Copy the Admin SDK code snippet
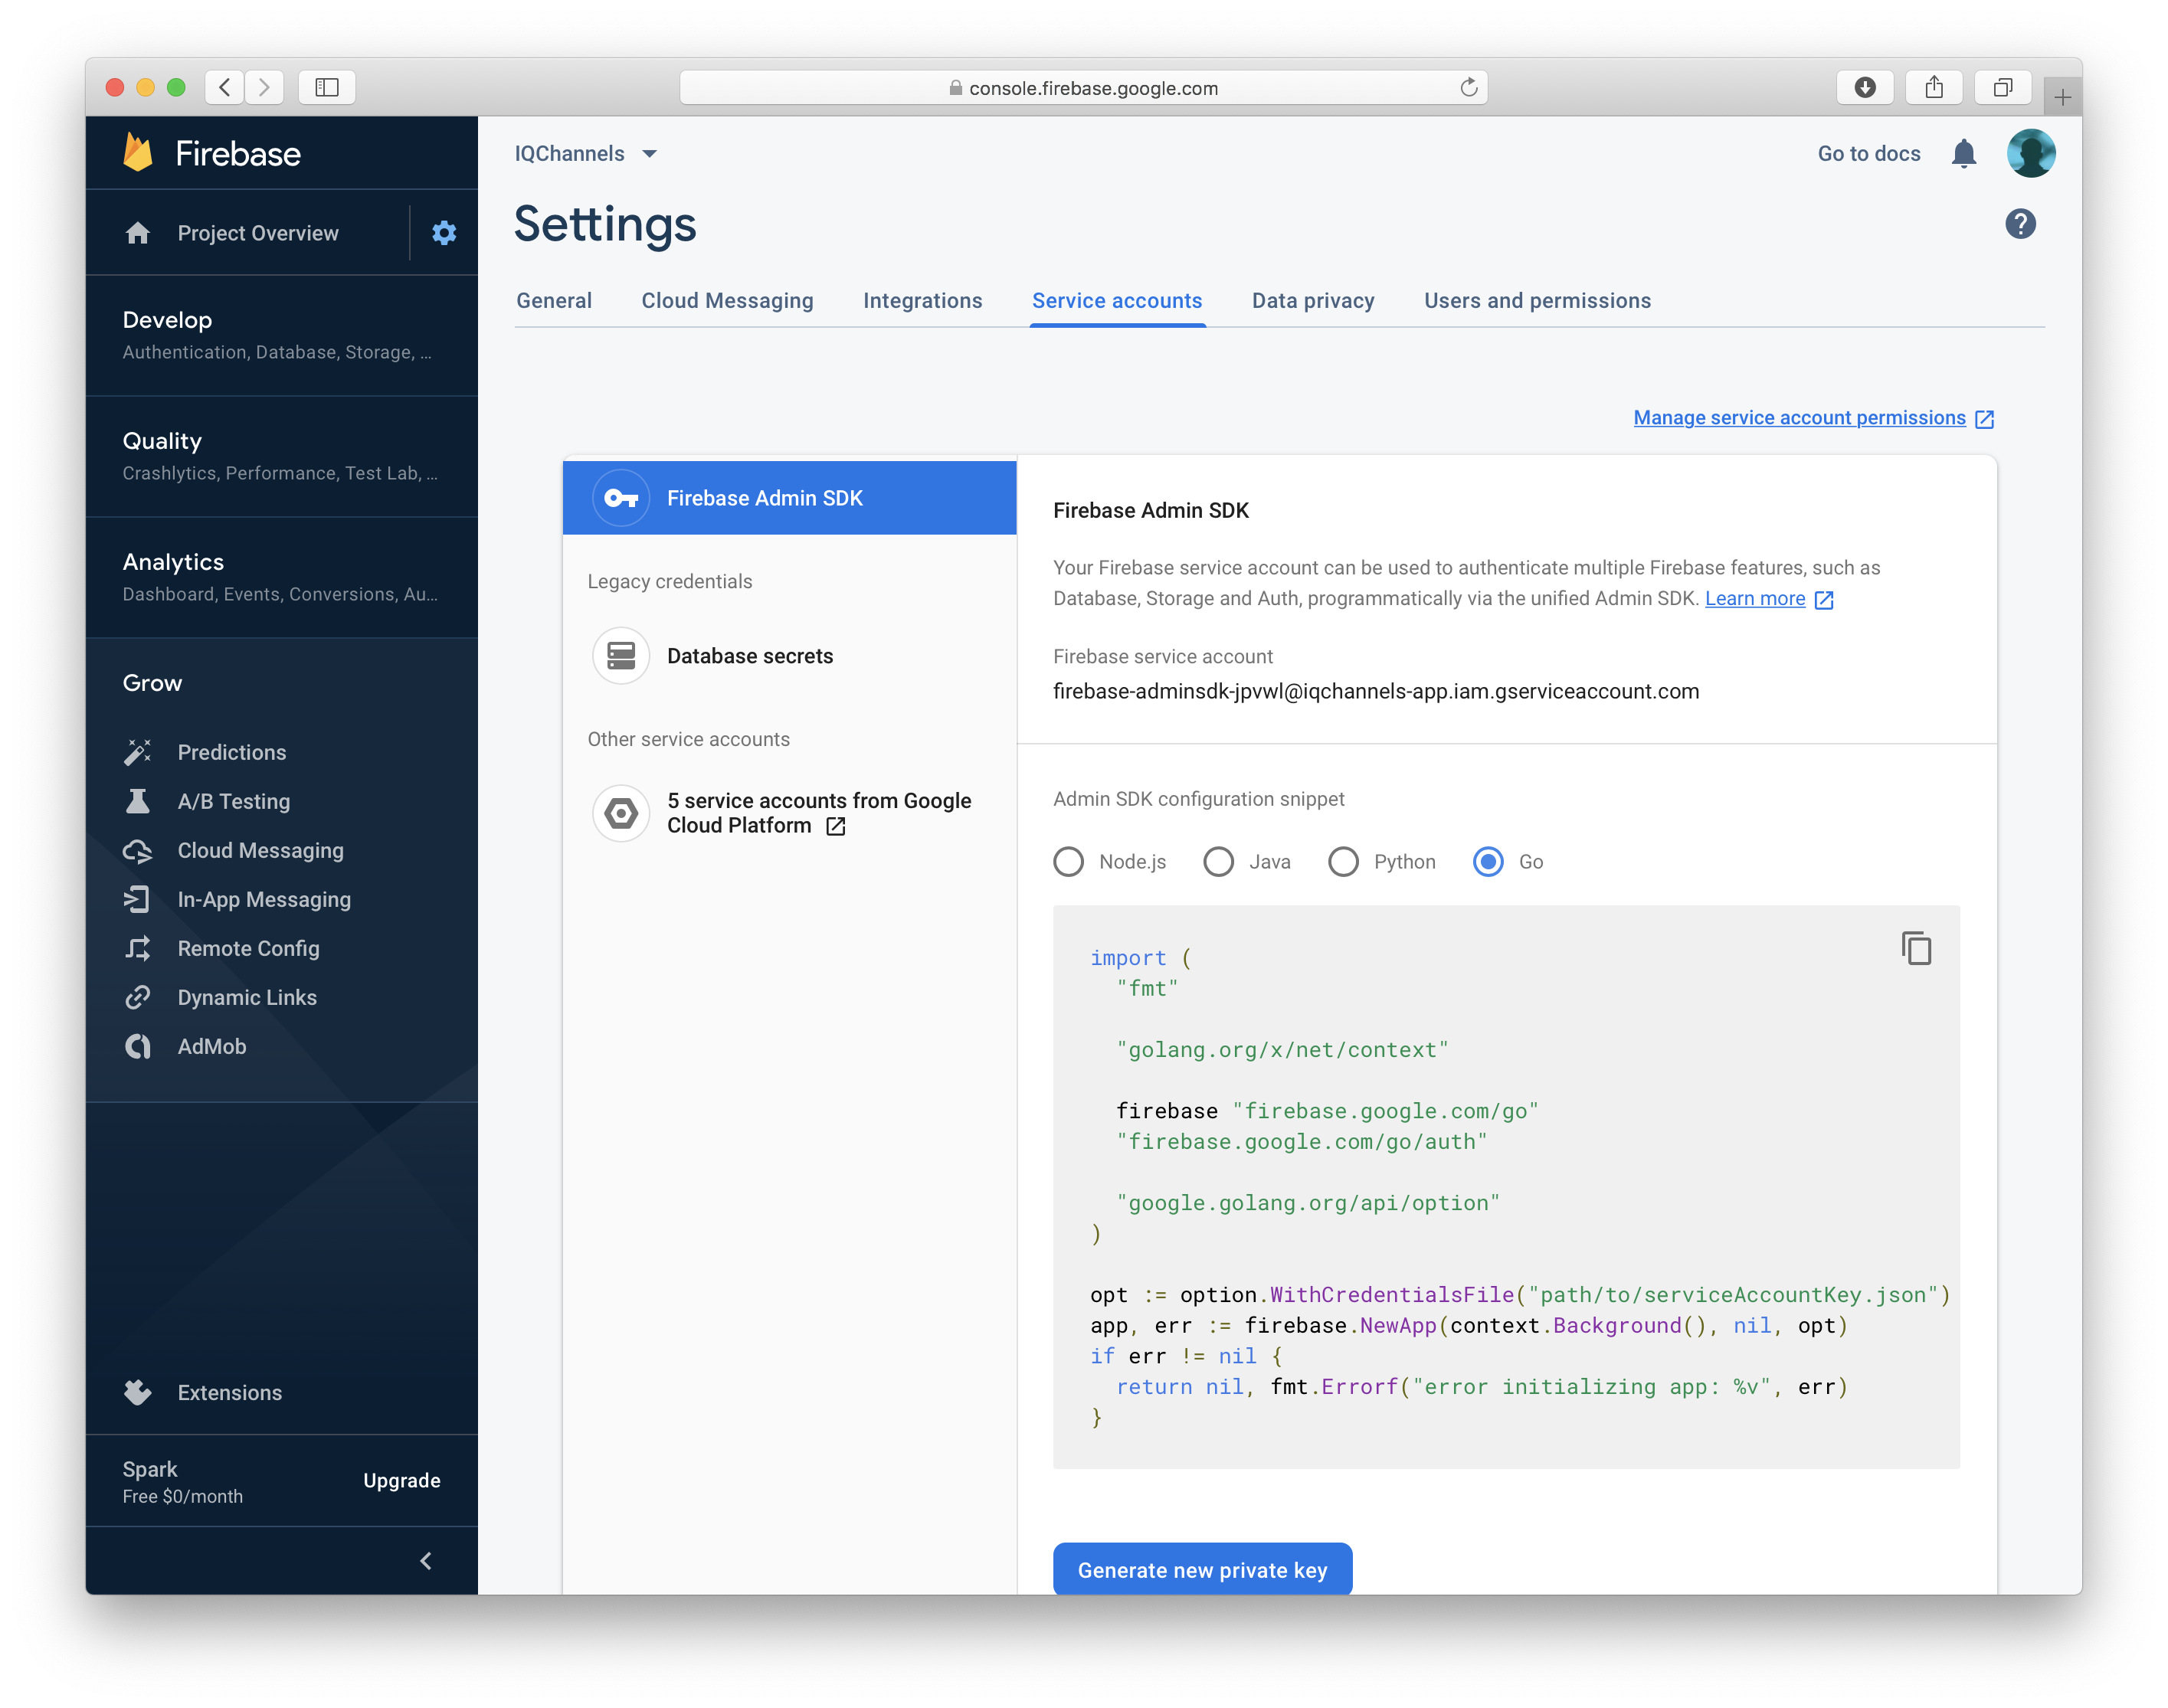The image size is (2168, 1708). pyautogui.click(x=1916, y=948)
